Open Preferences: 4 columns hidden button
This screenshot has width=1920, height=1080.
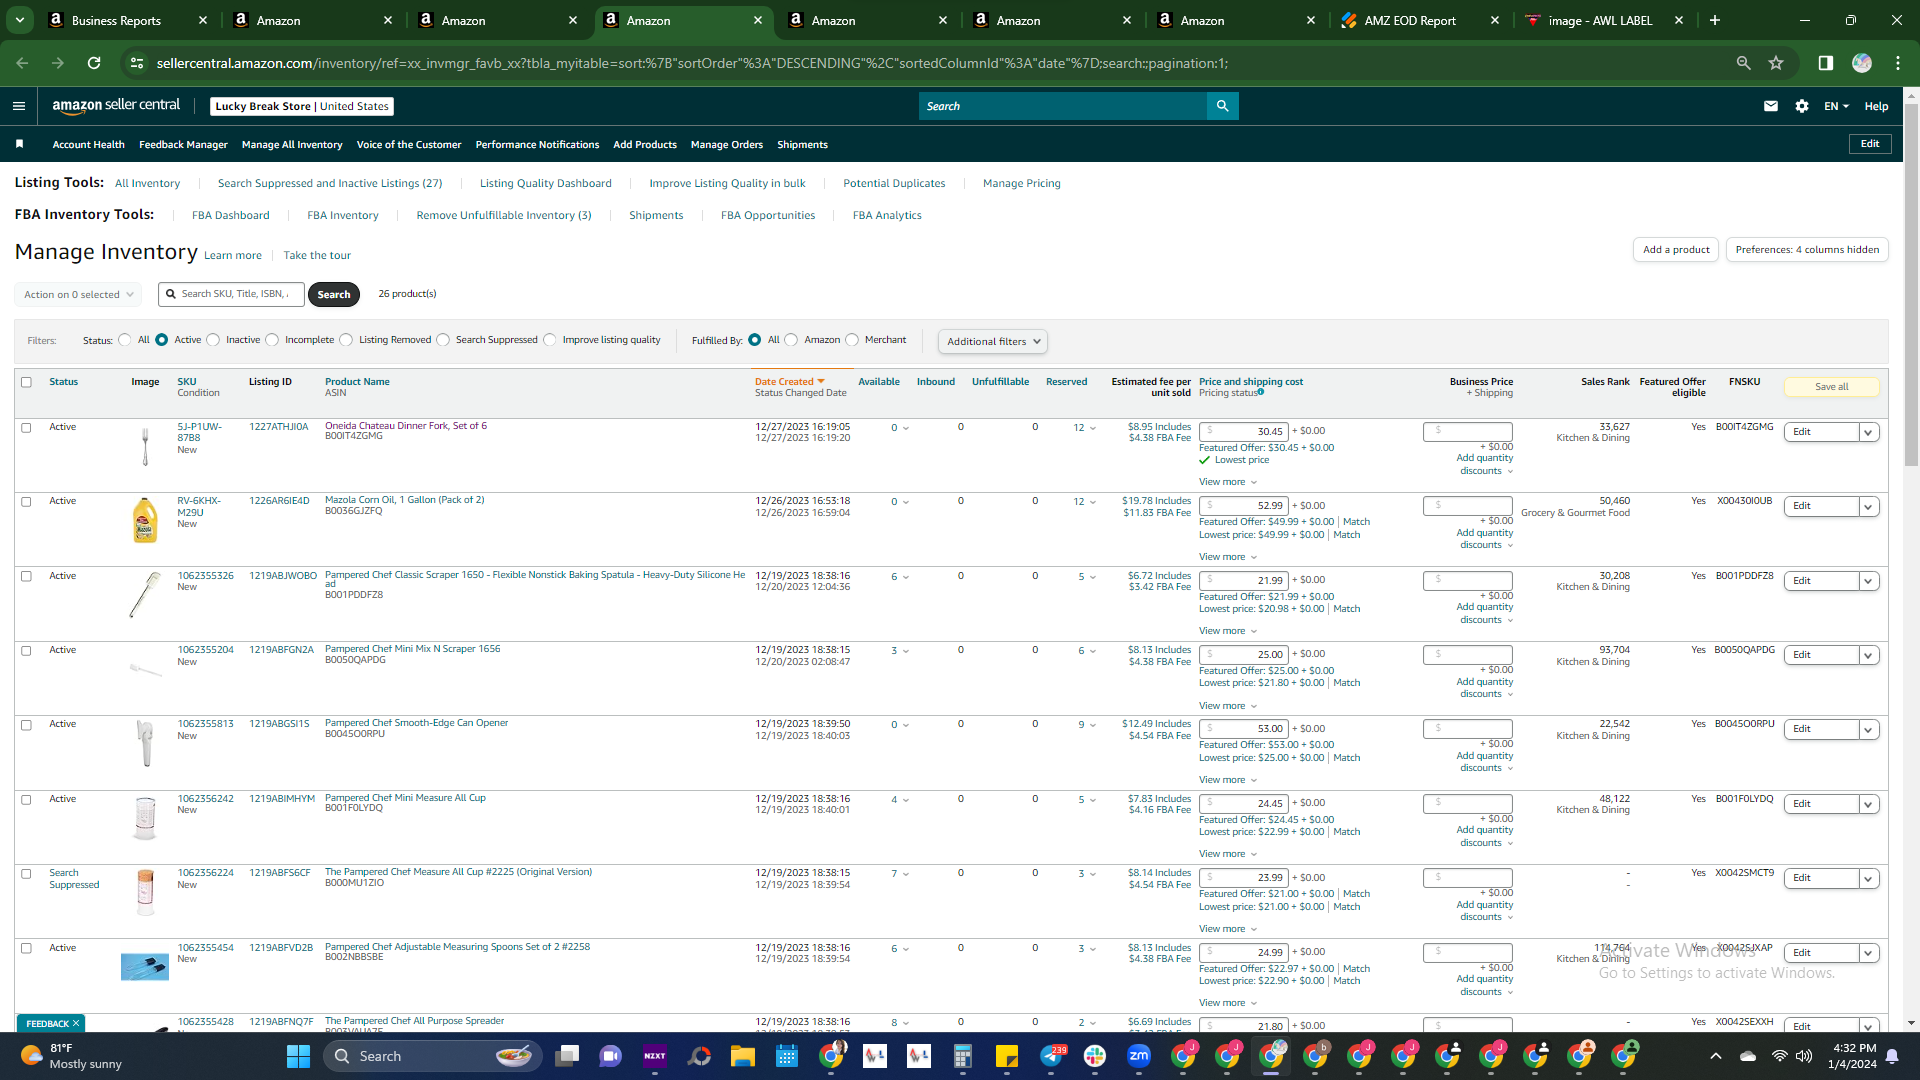[x=1807, y=250]
